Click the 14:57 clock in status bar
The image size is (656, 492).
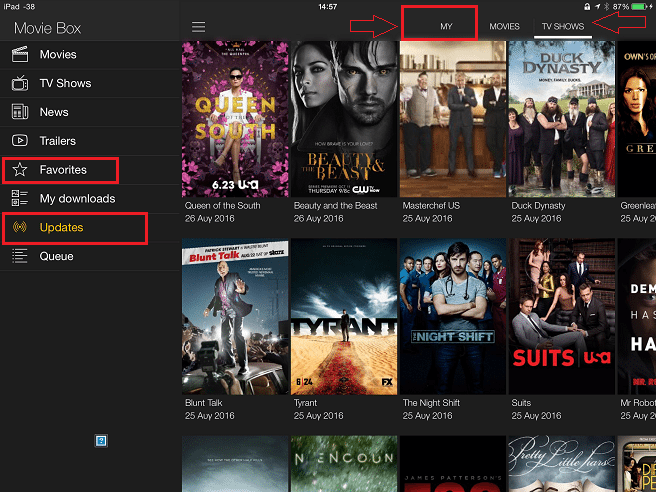pyautogui.click(x=328, y=7)
